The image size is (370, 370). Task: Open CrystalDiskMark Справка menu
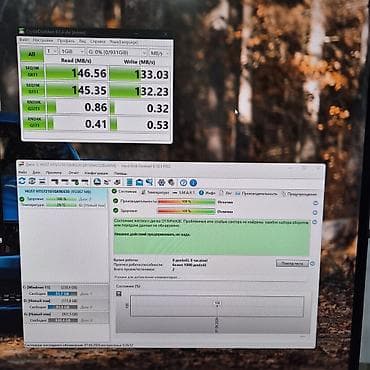[x=98, y=42]
